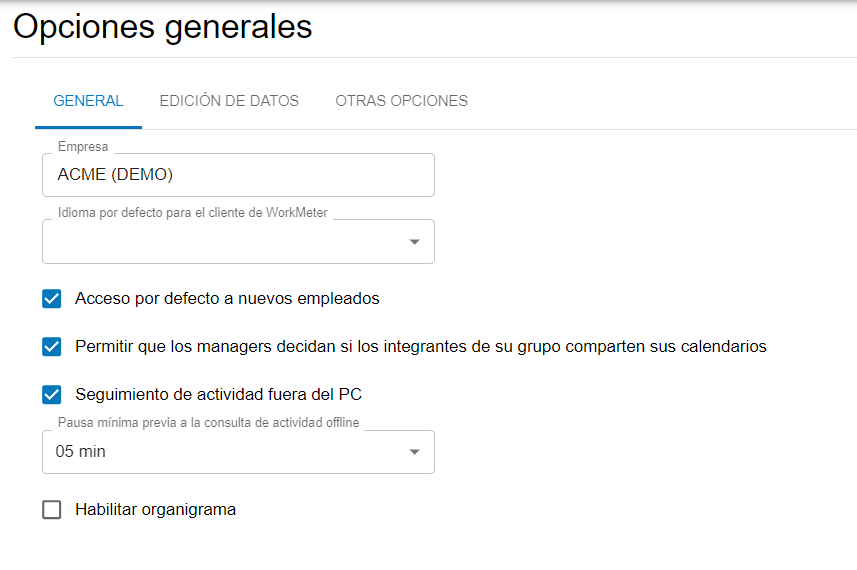Disable the managers calendar sharing checkbox
The image size is (857, 570).
click(52, 347)
